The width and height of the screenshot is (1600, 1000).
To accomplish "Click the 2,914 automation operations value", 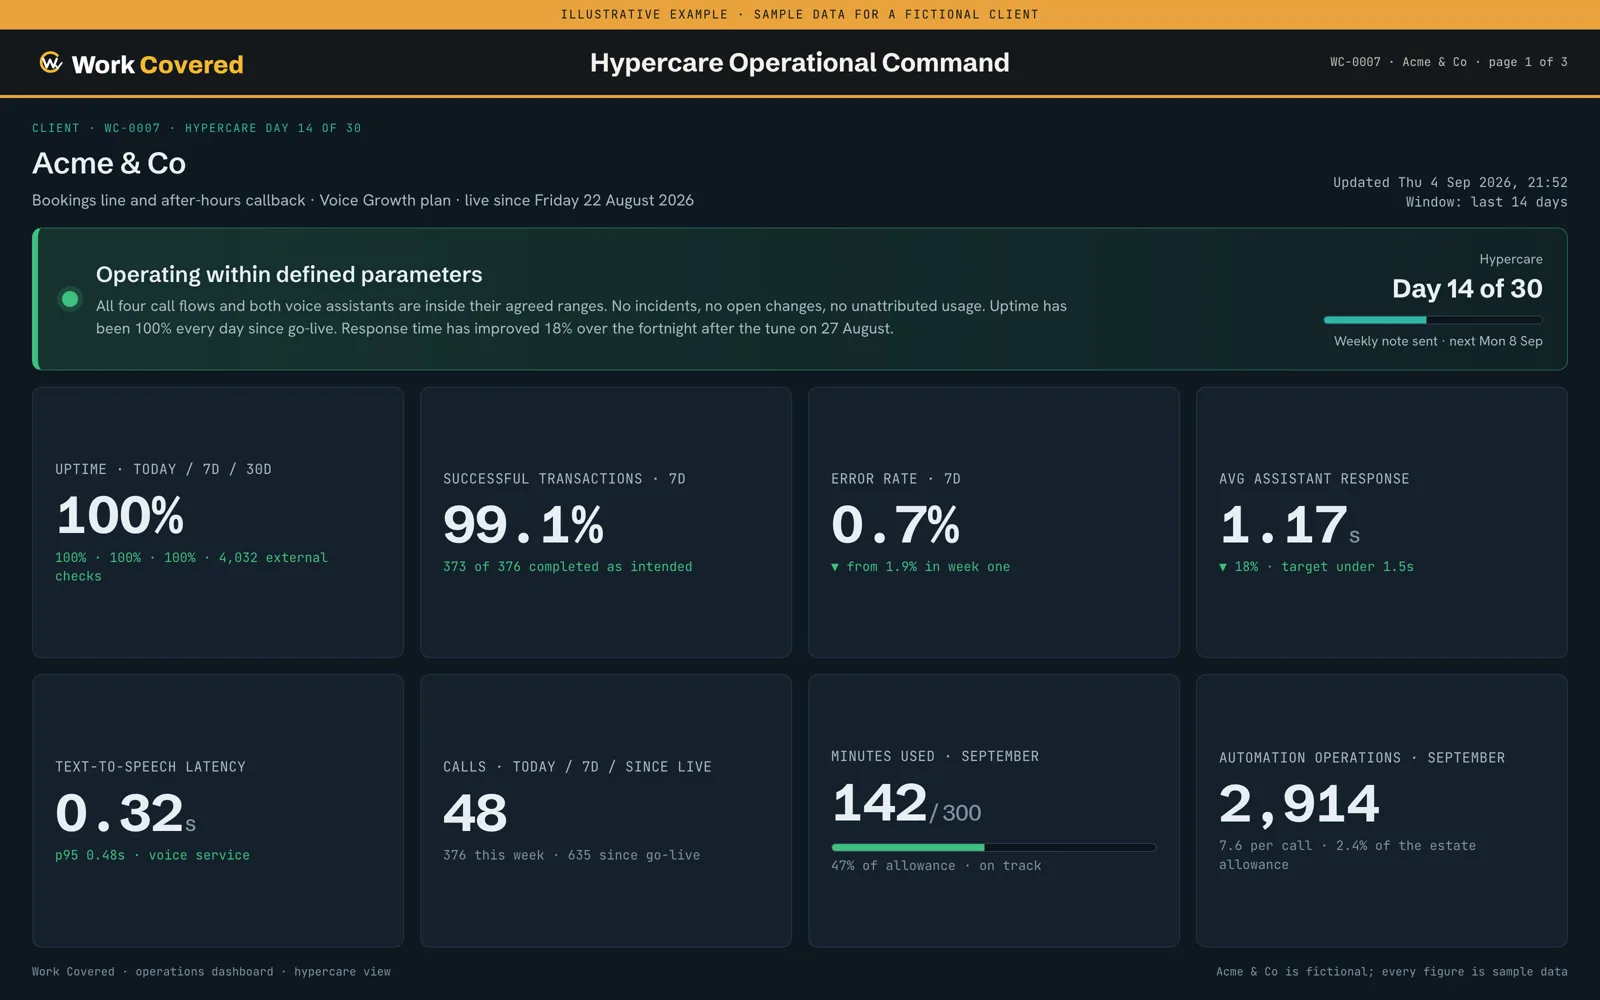I will [x=1299, y=804].
